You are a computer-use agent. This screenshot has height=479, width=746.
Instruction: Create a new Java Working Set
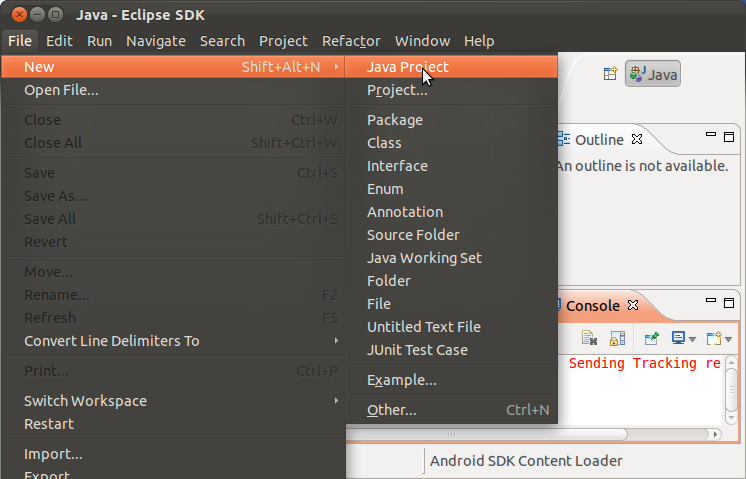click(451, 258)
